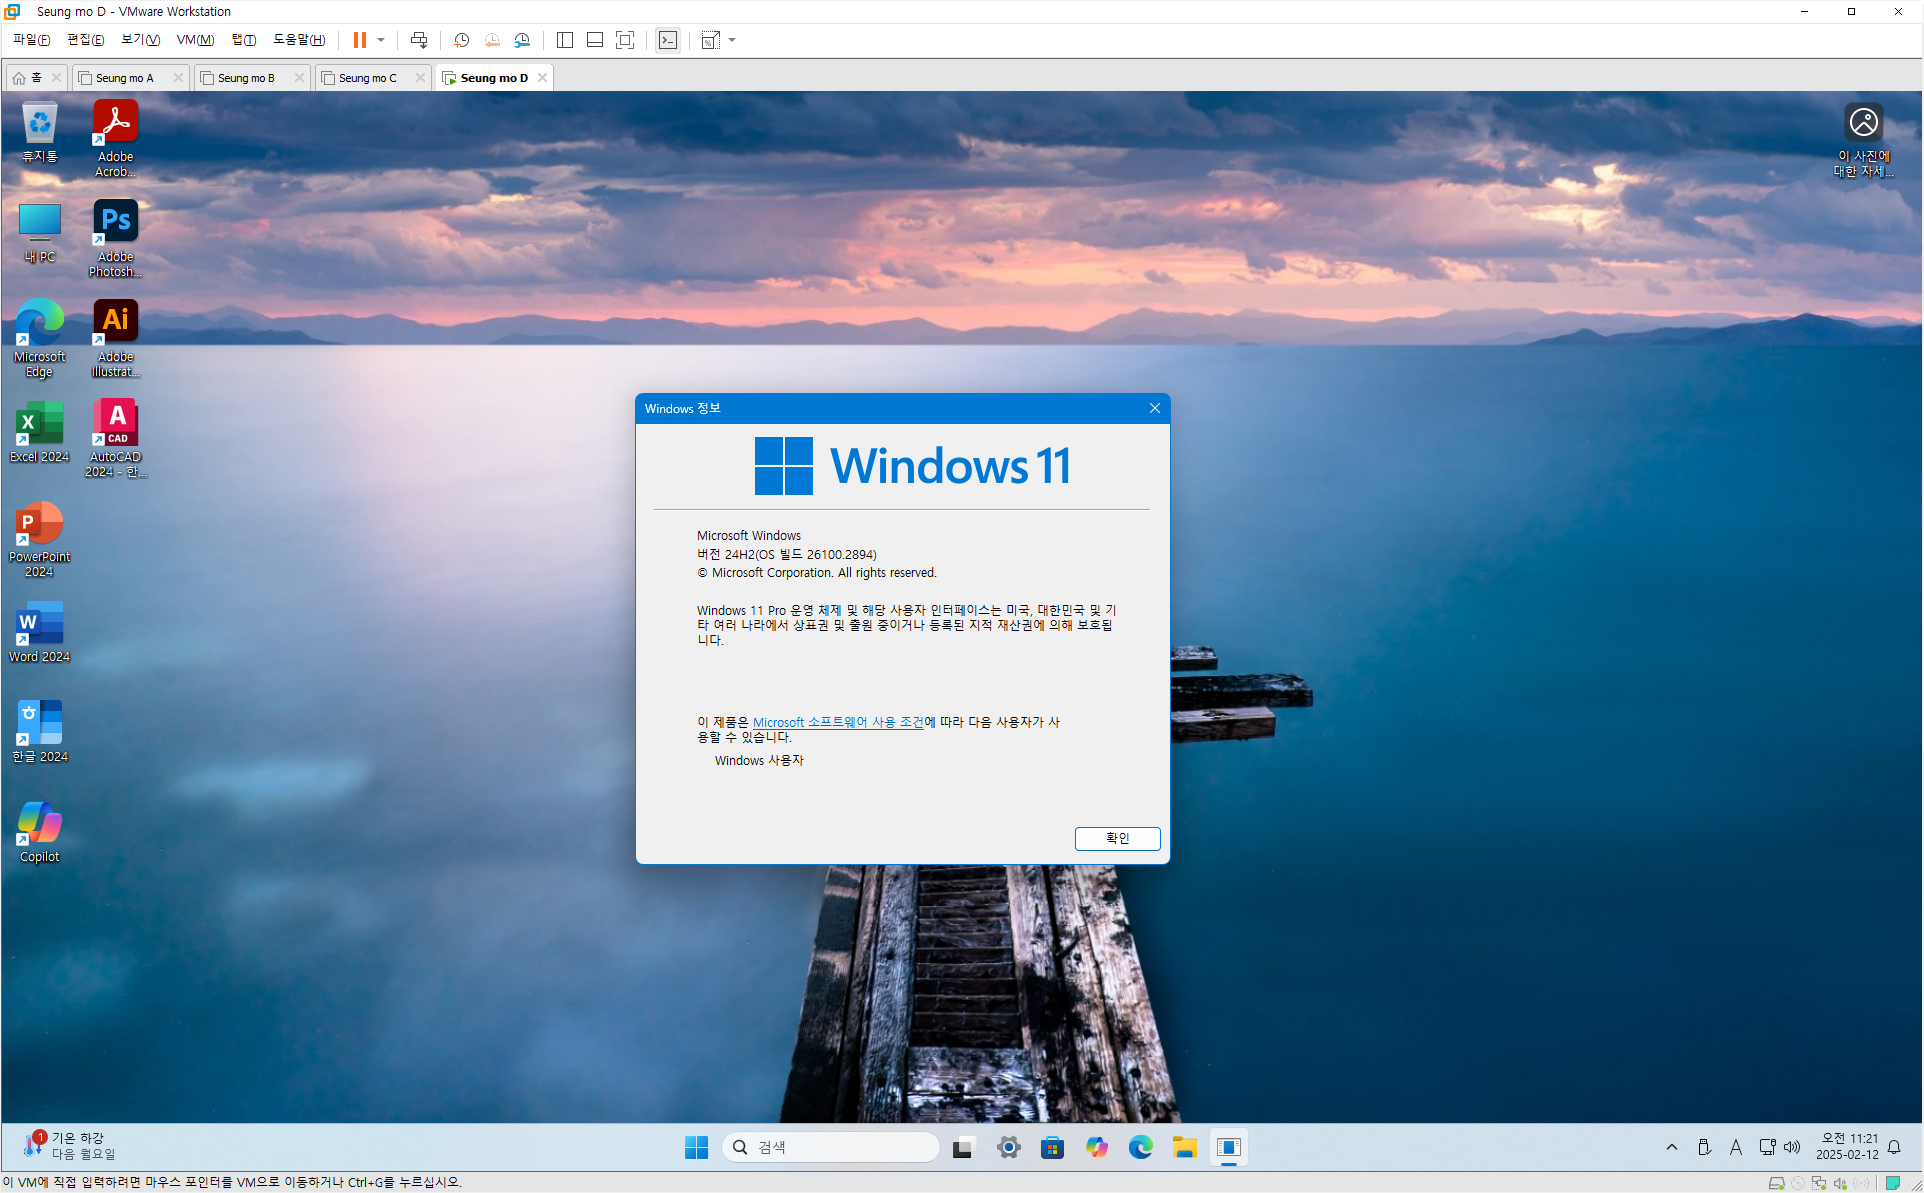Adjust volume via taskbar speaker icon
Screen dimensions: 1924x1193
pyautogui.click(x=1792, y=1147)
